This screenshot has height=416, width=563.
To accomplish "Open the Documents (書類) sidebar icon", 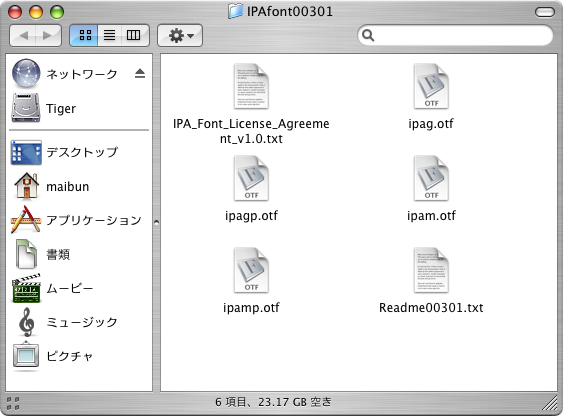I will coord(26,254).
